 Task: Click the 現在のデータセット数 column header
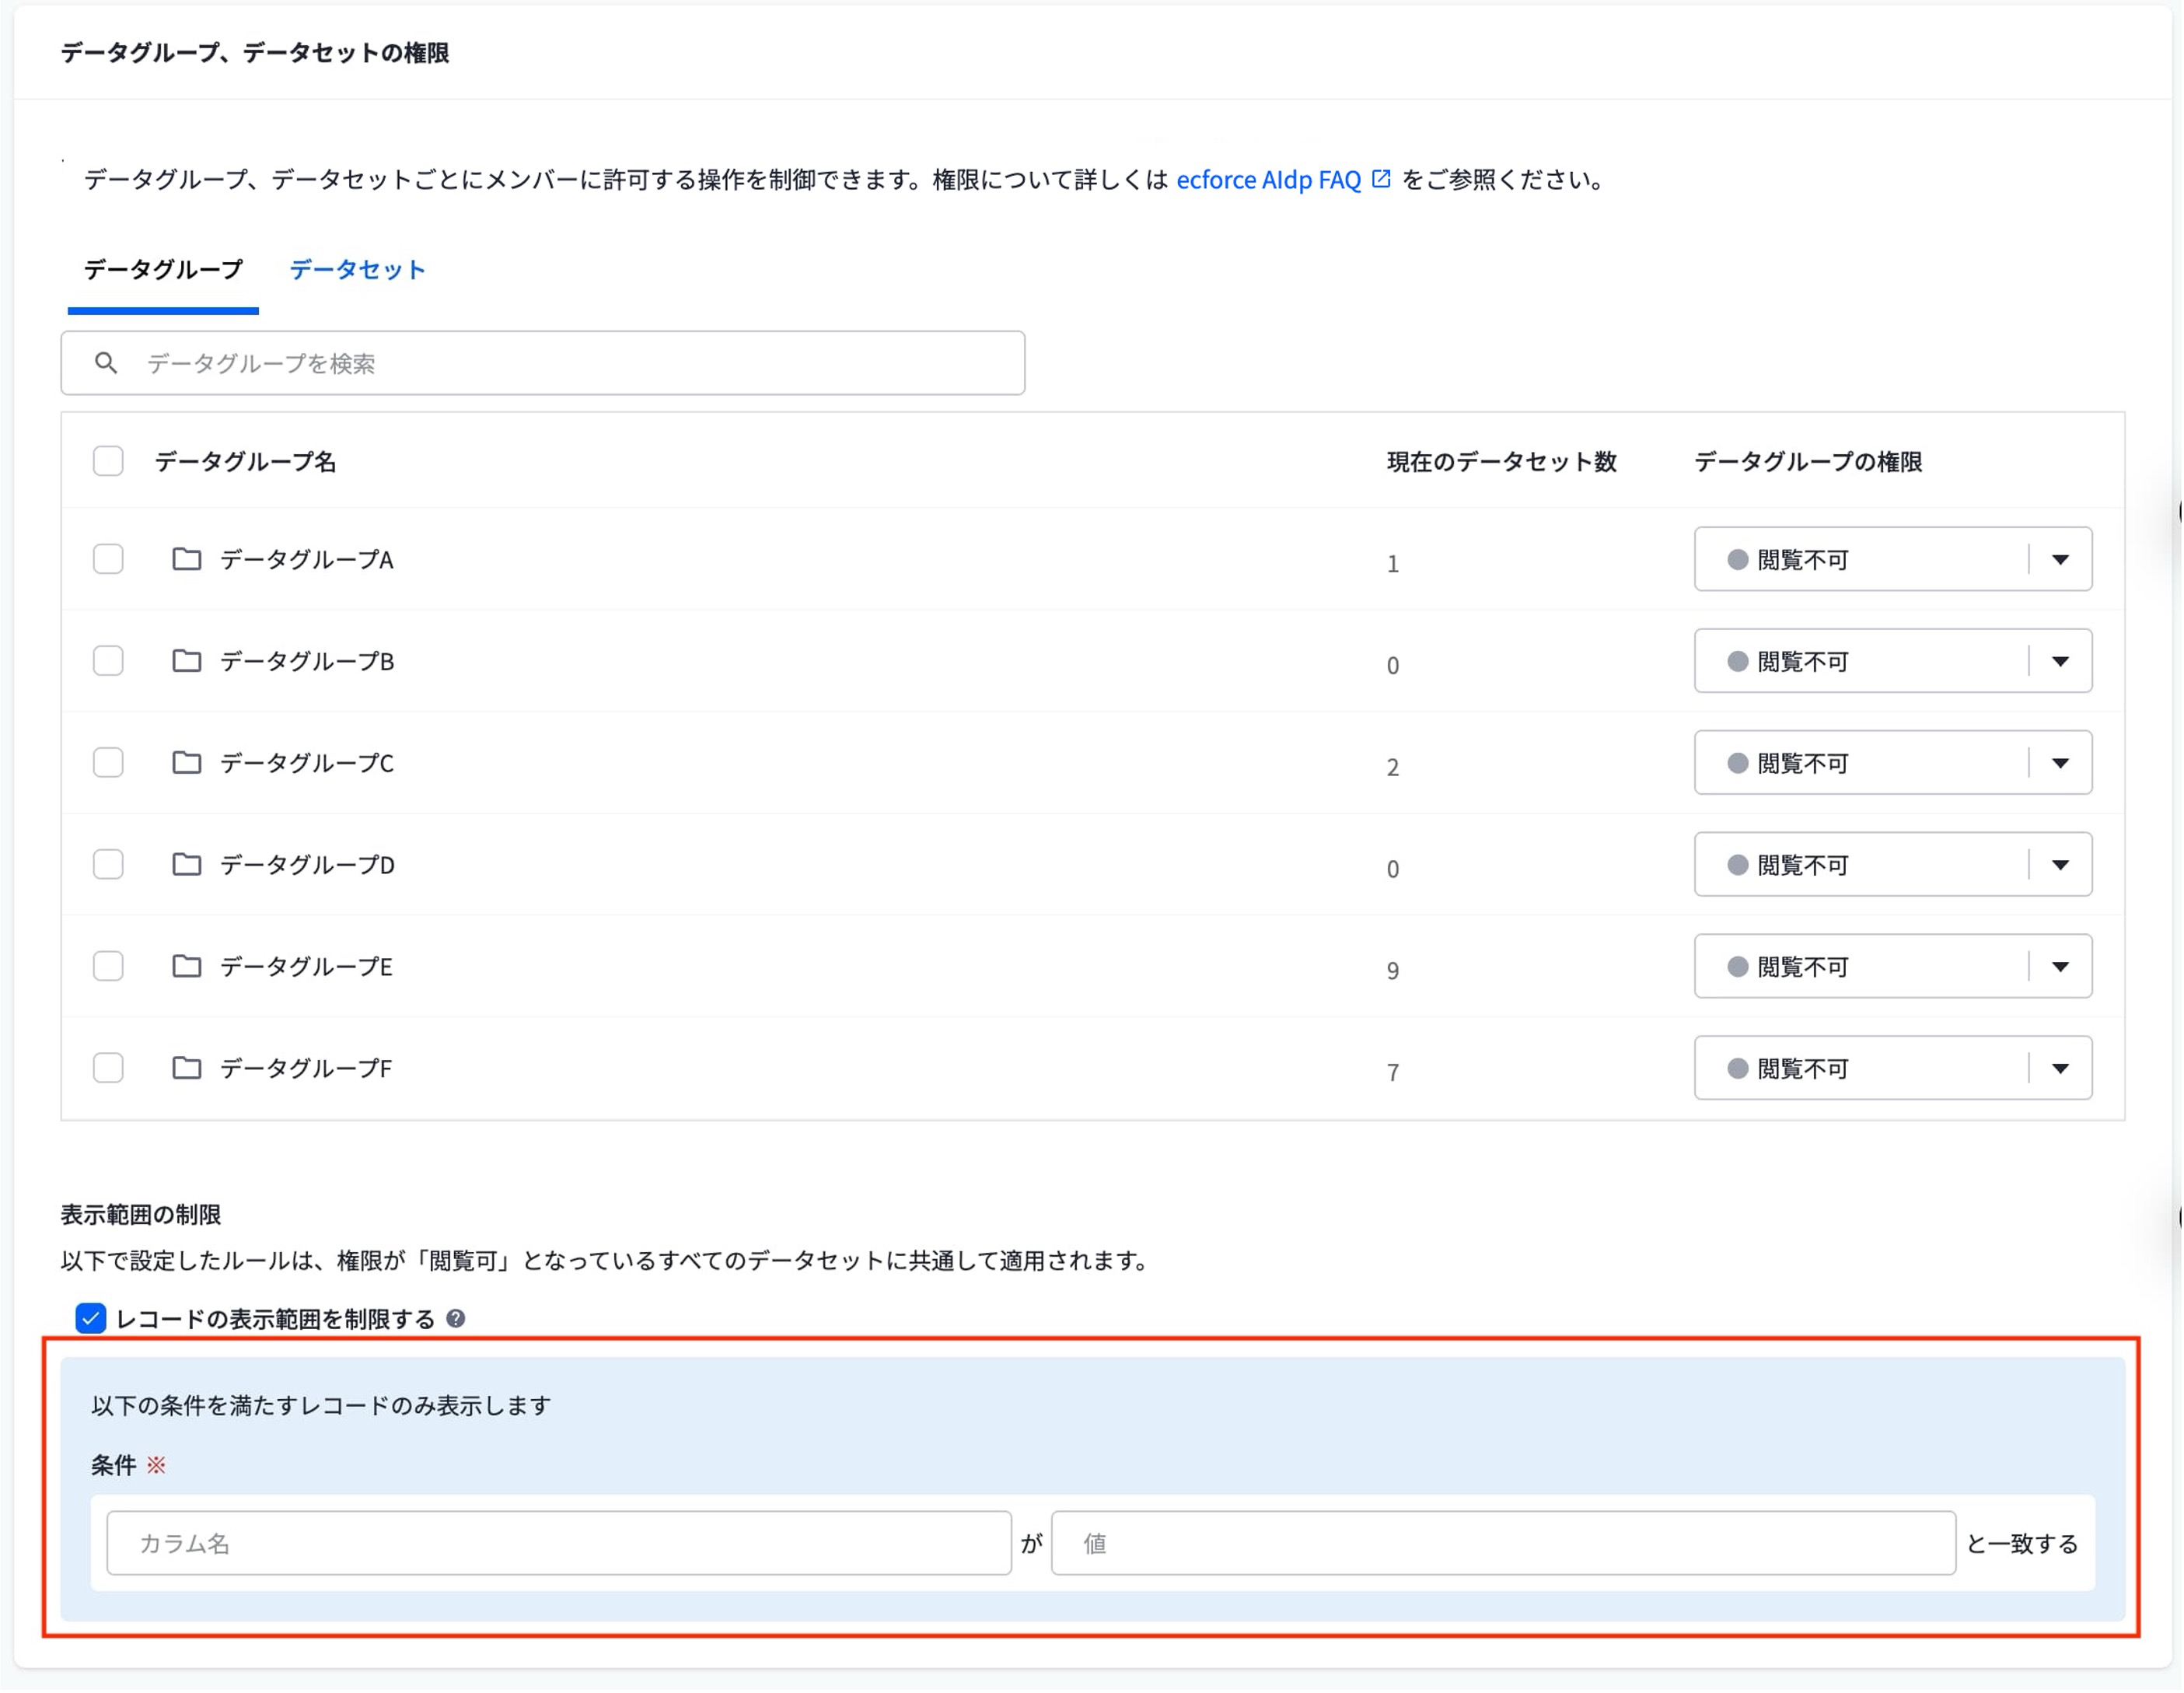click(1501, 461)
